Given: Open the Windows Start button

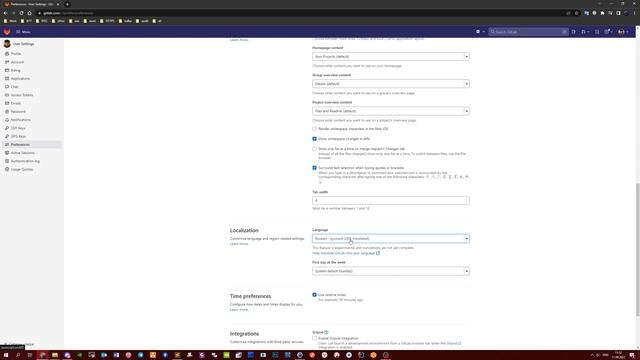Looking at the screenshot, I should (6, 355).
